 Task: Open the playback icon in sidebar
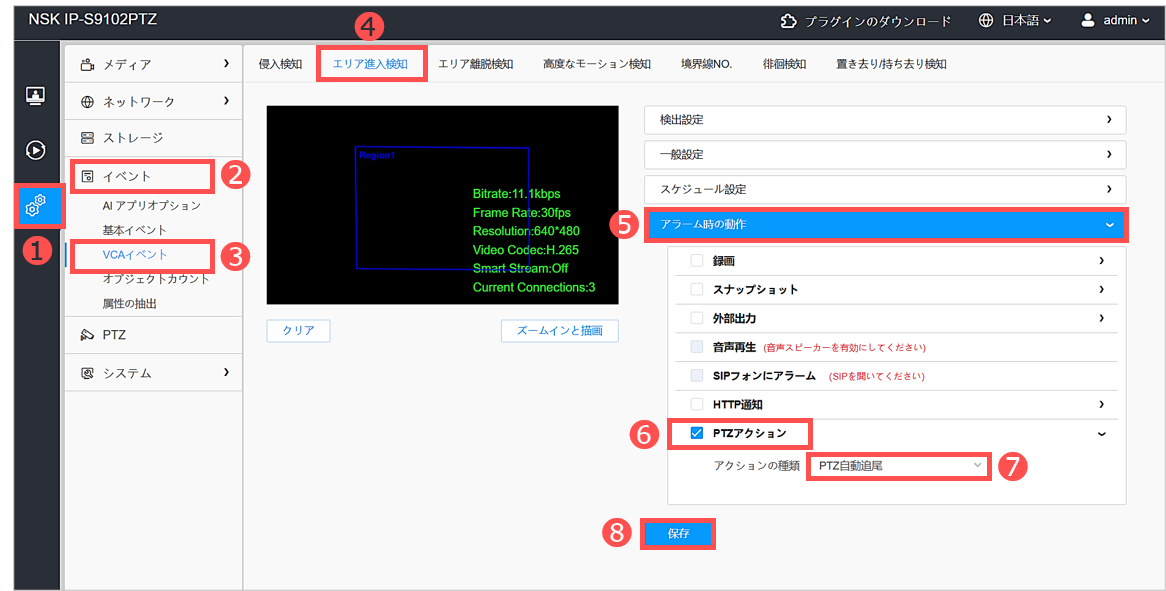(35, 150)
